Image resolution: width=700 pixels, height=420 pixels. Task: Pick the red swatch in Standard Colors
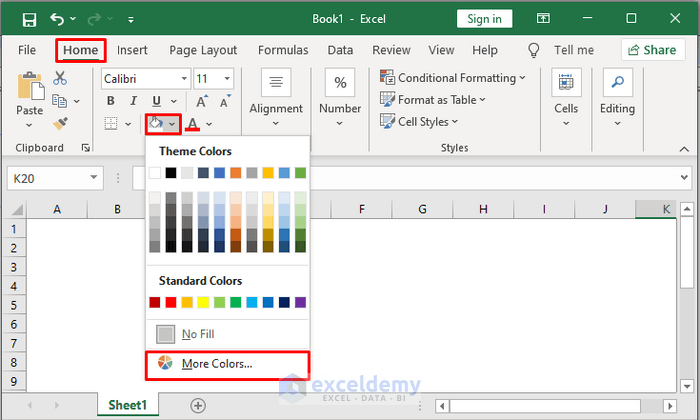pos(170,302)
